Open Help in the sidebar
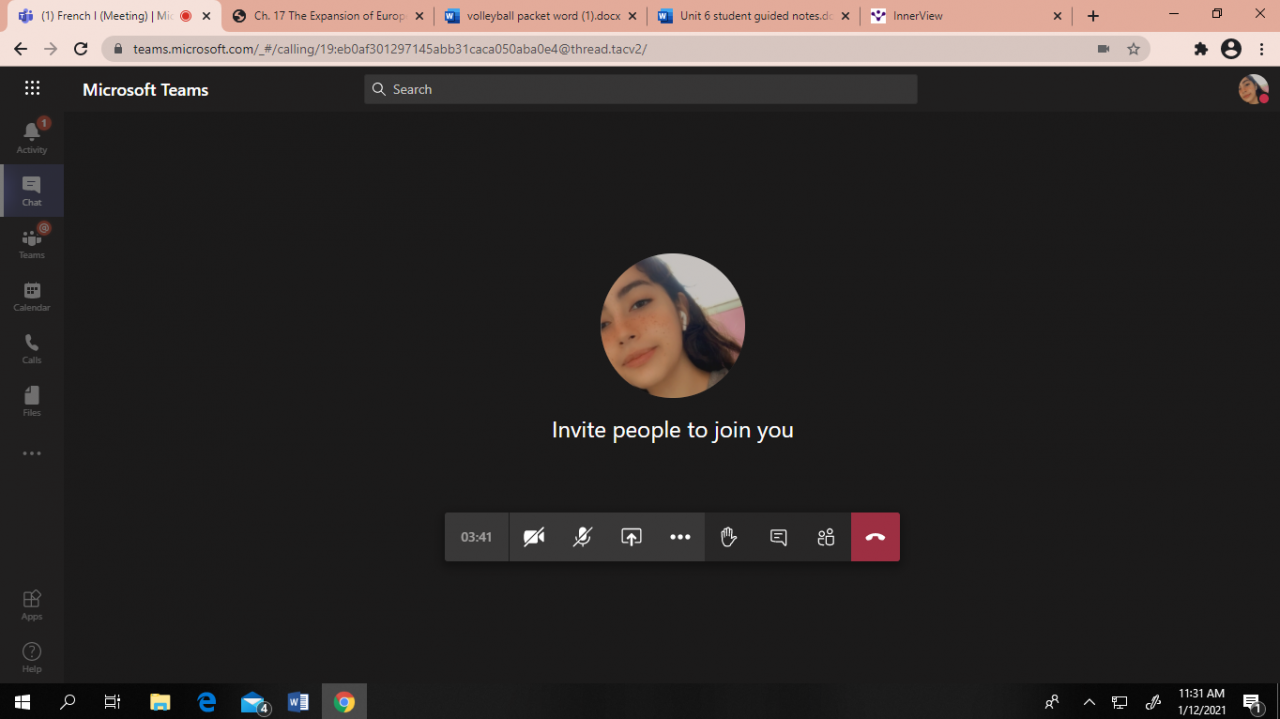Image resolution: width=1280 pixels, height=719 pixels. (32, 657)
